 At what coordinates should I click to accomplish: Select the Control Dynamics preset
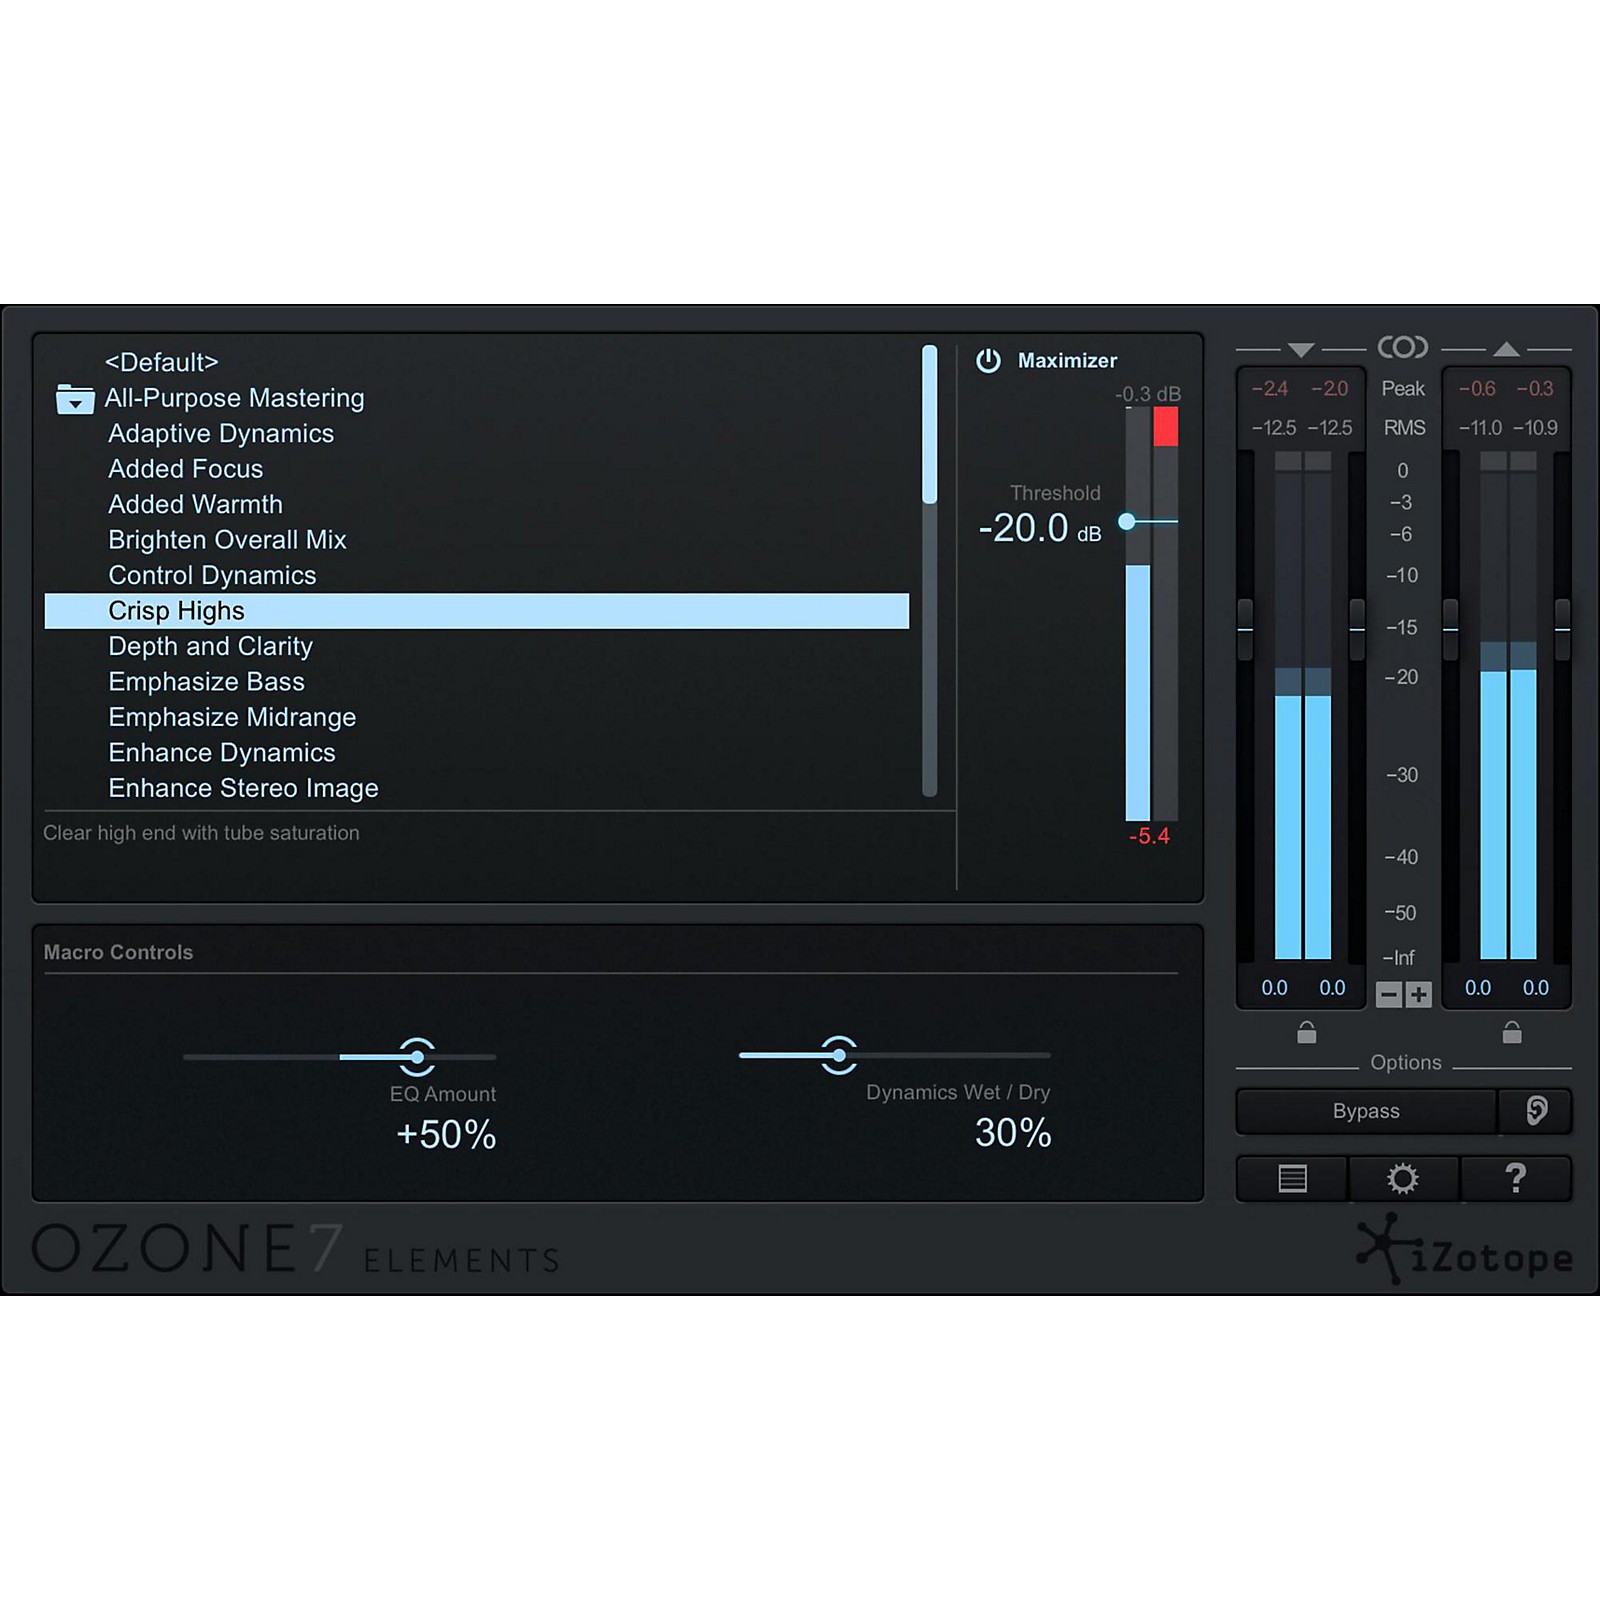(212, 575)
